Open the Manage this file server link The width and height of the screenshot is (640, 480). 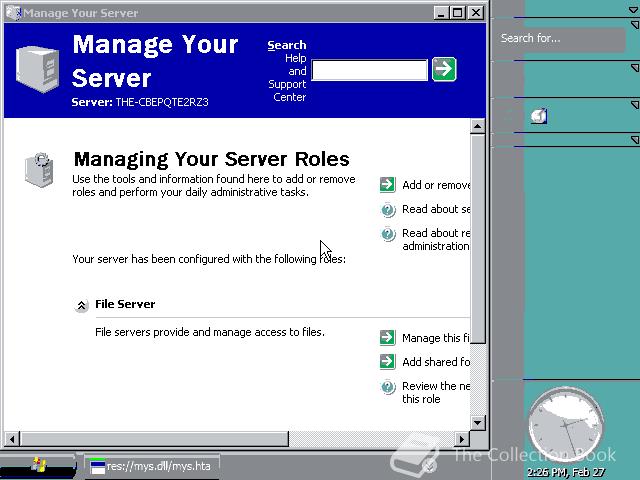click(x=436, y=338)
